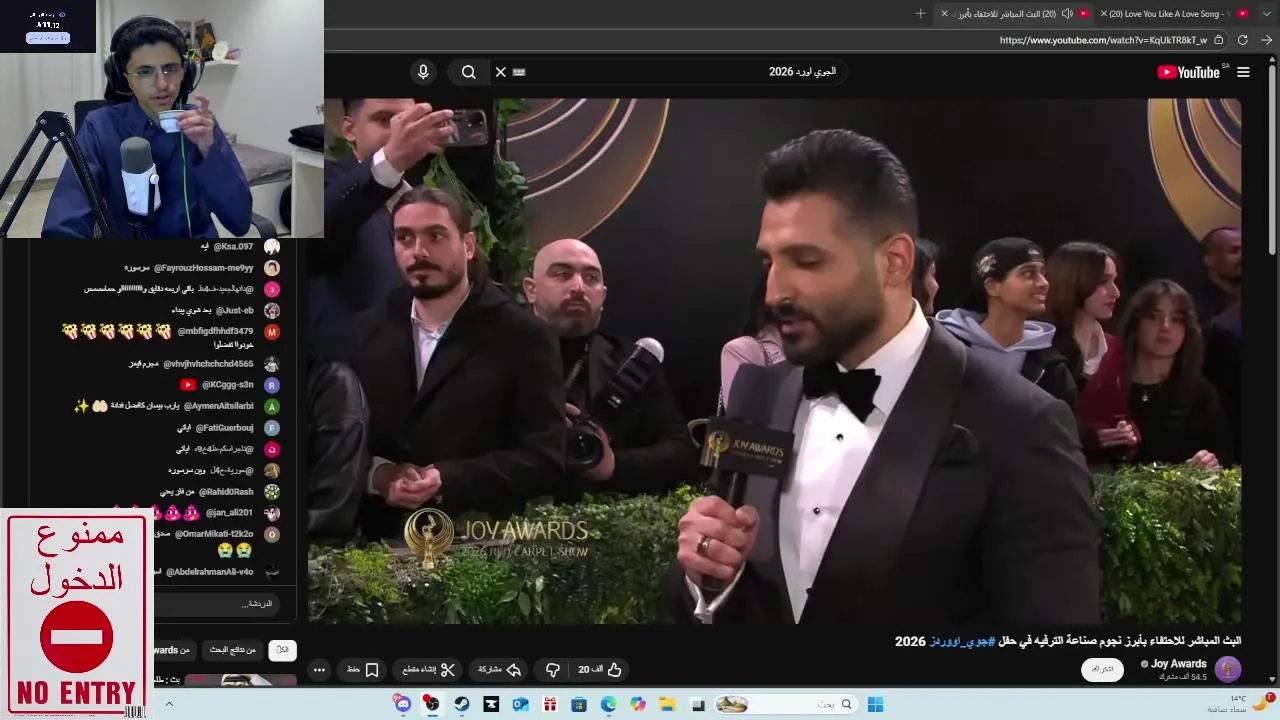Open the tab list dropdown chevron
Screen dimensions: 1280x720
pyautogui.click(x=1267, y=13)
